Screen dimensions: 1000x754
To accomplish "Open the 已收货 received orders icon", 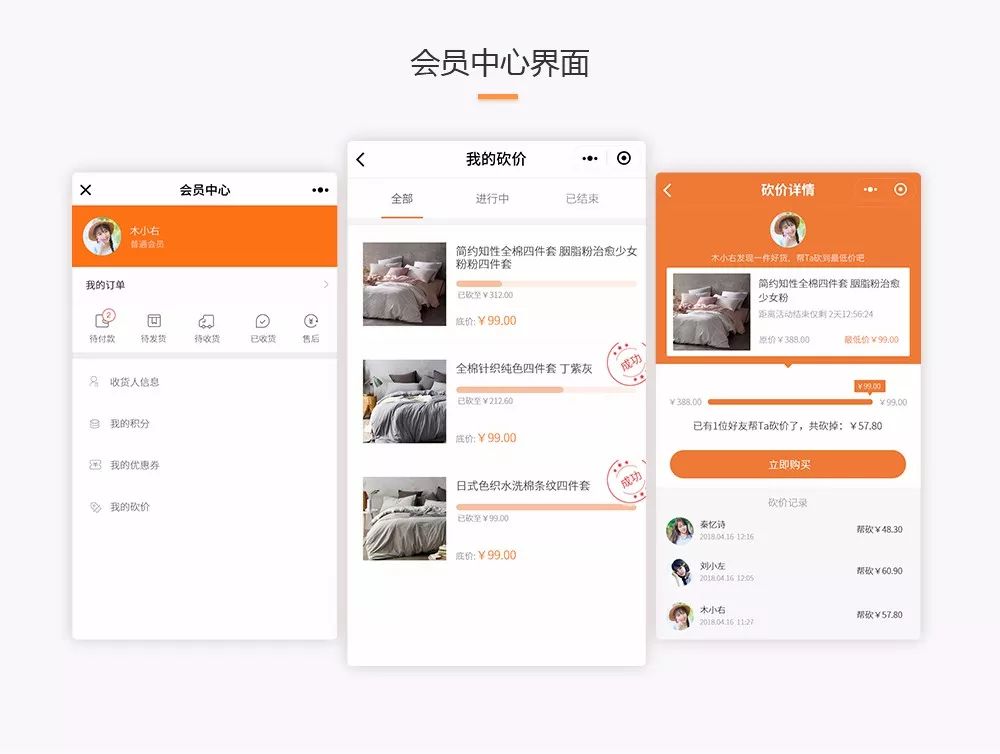I will 262,322.
